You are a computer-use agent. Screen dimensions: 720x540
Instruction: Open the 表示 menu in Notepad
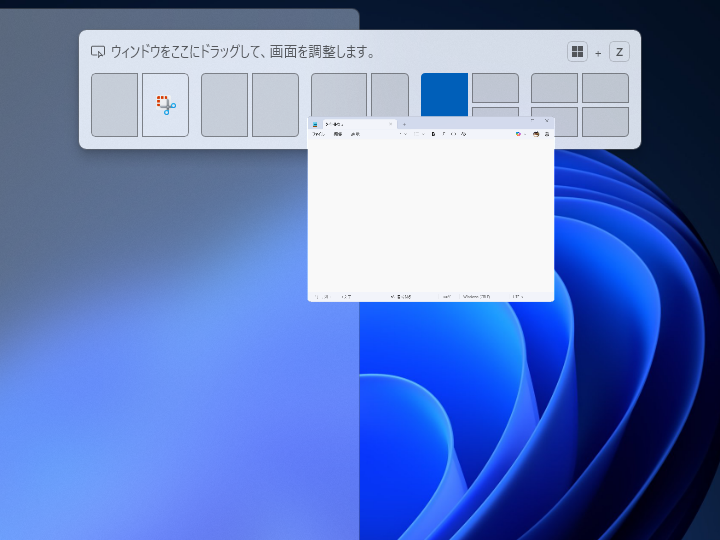[355, 134]
